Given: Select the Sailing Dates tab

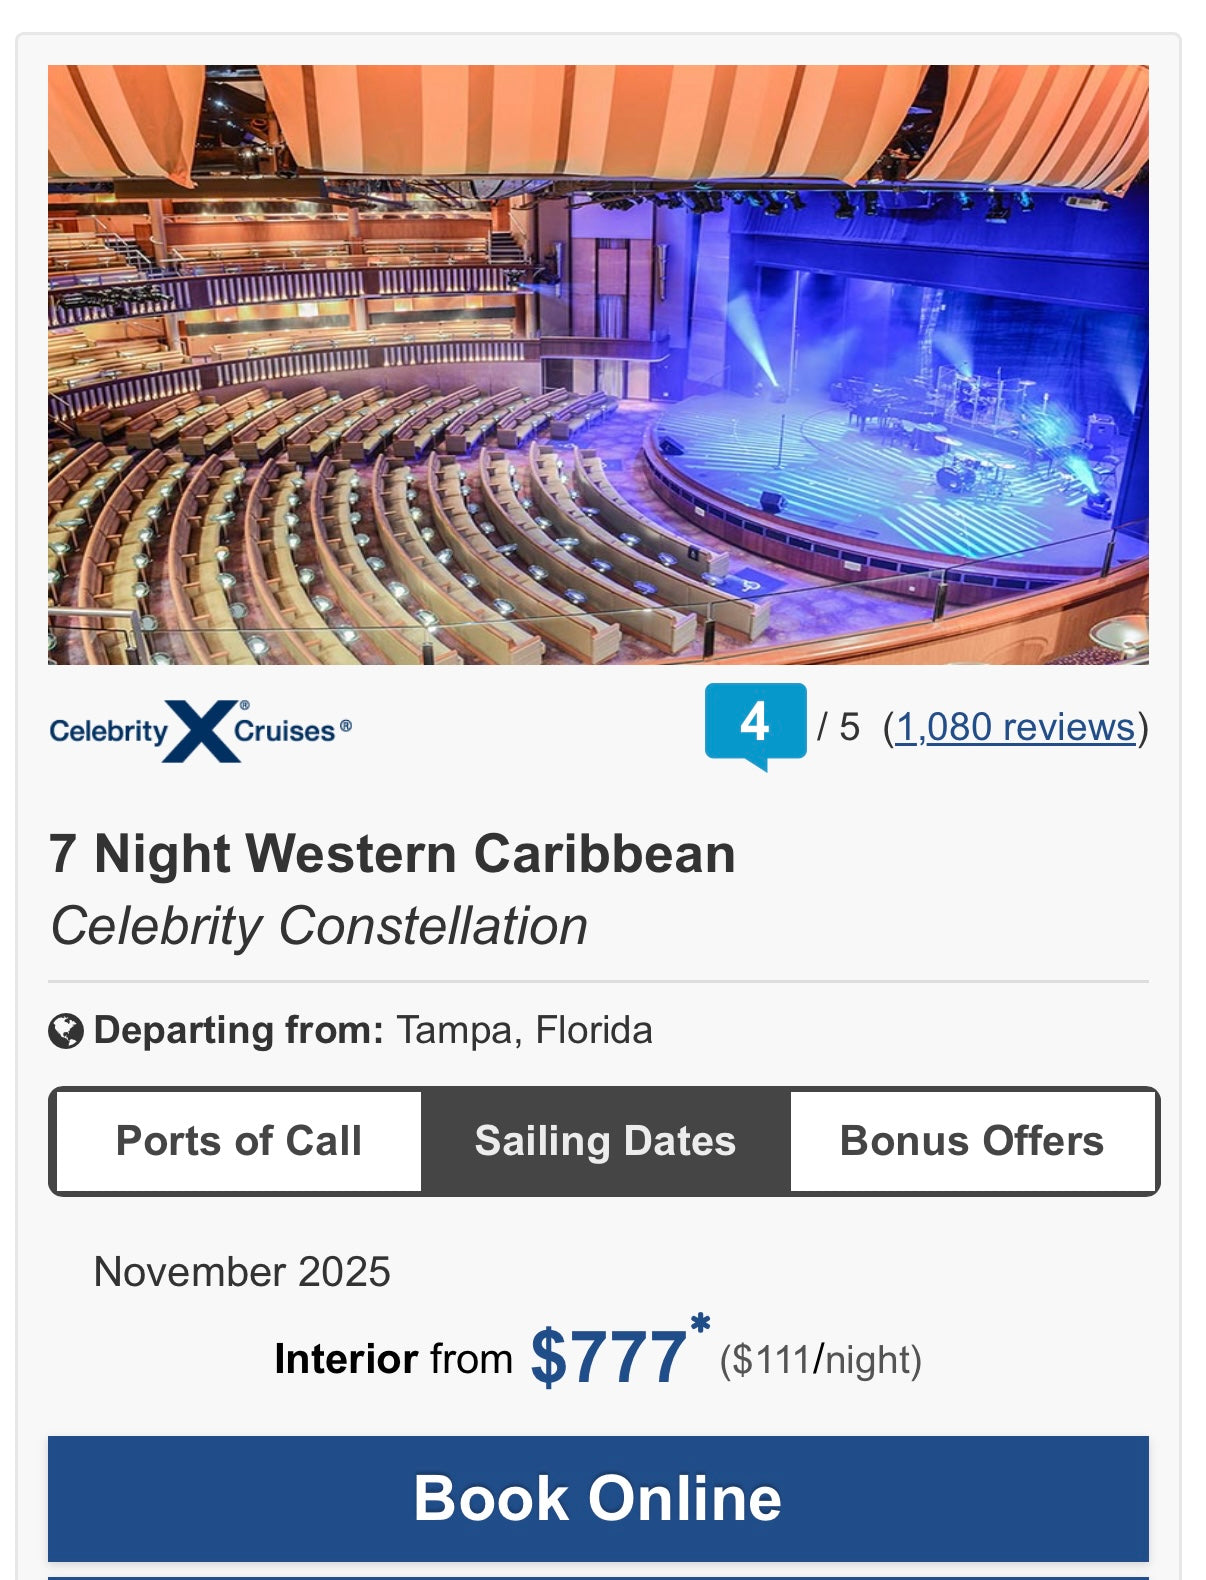Looking at the screenshot, I should (x=605, y=1141).
